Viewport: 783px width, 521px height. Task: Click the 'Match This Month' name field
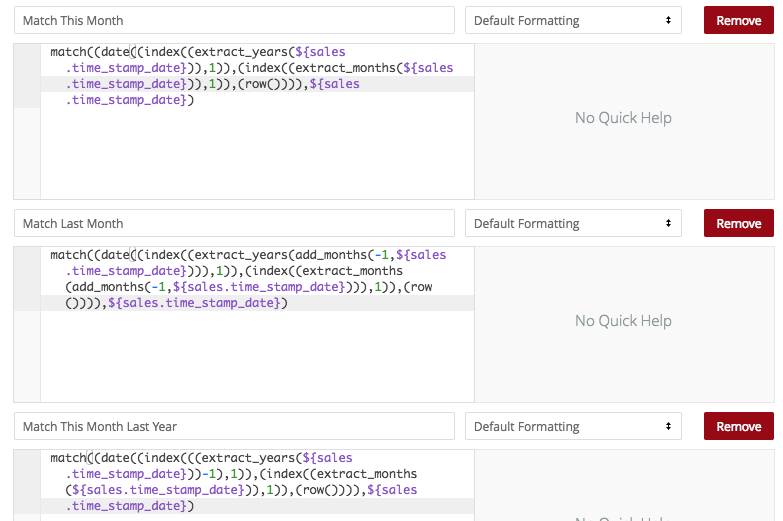coord(234,20)
